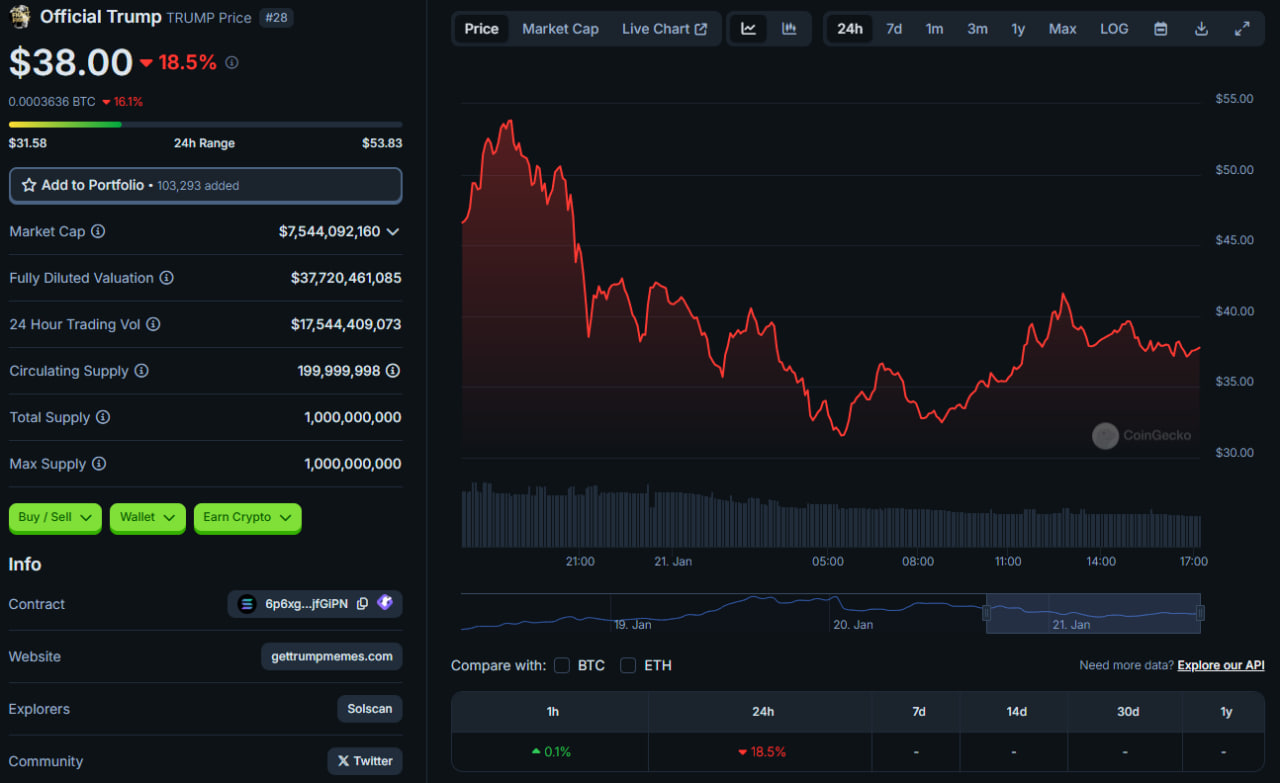Click left handle of chart range selector
The height and width of the screenshot is (783, 1280).
point(986,613)
